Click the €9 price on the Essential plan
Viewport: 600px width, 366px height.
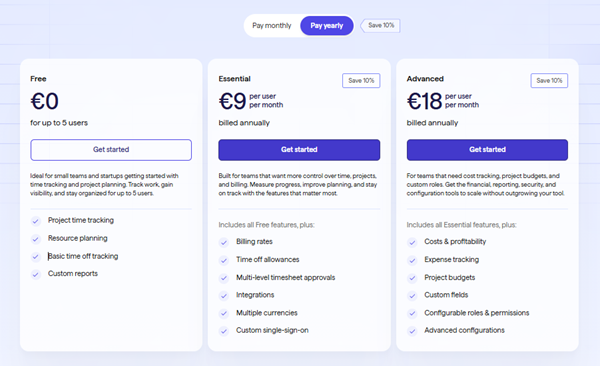232,101
